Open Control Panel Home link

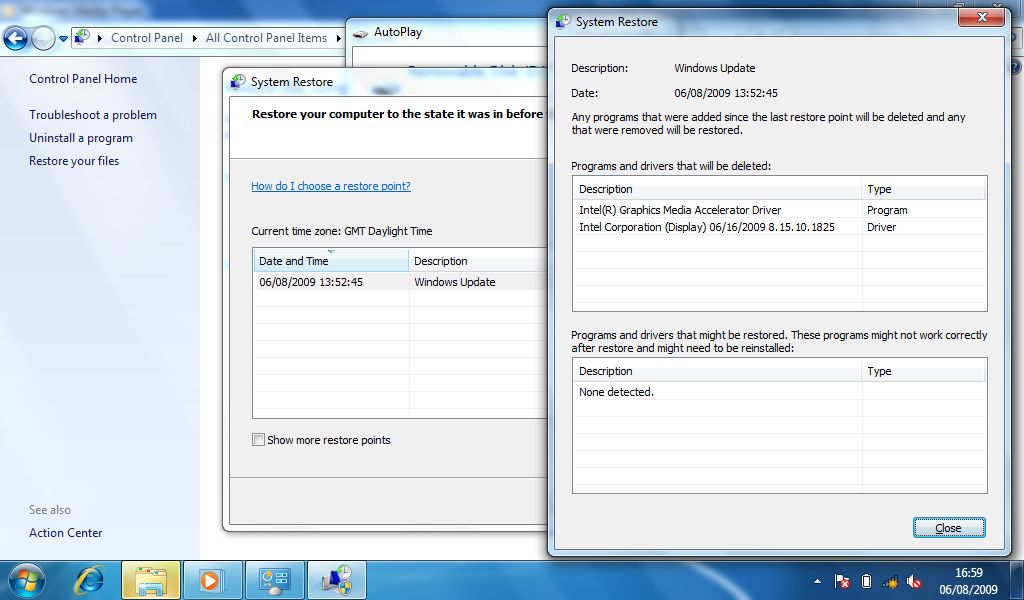83,79
